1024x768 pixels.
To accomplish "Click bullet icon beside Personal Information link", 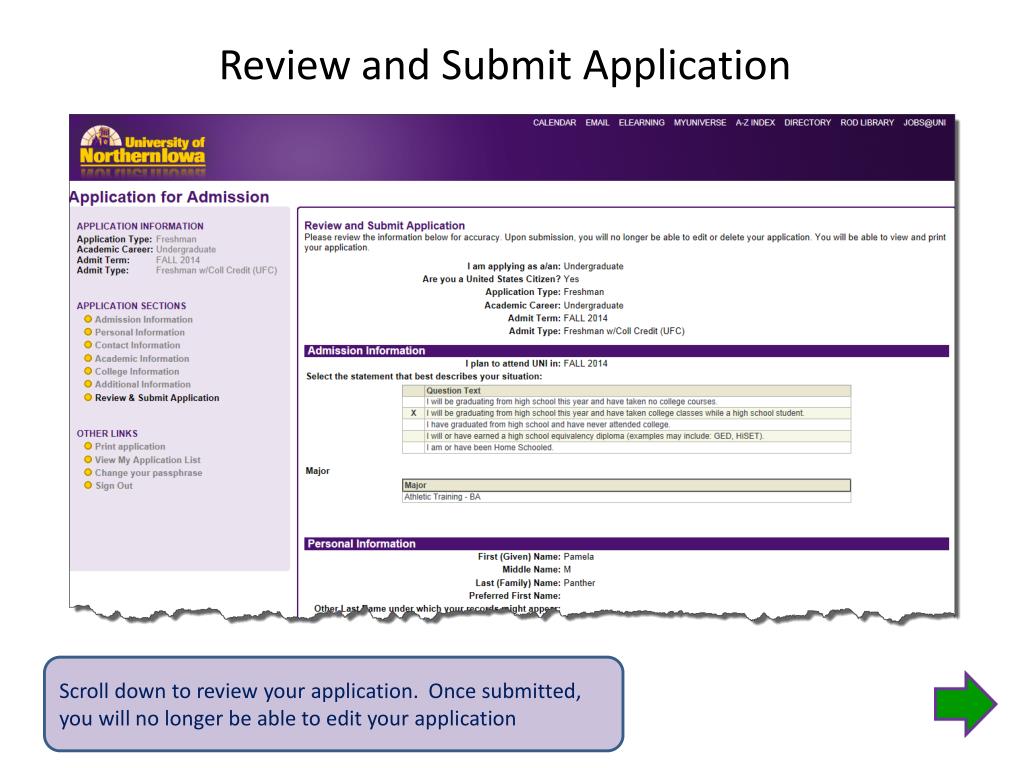I will point(88,332).
